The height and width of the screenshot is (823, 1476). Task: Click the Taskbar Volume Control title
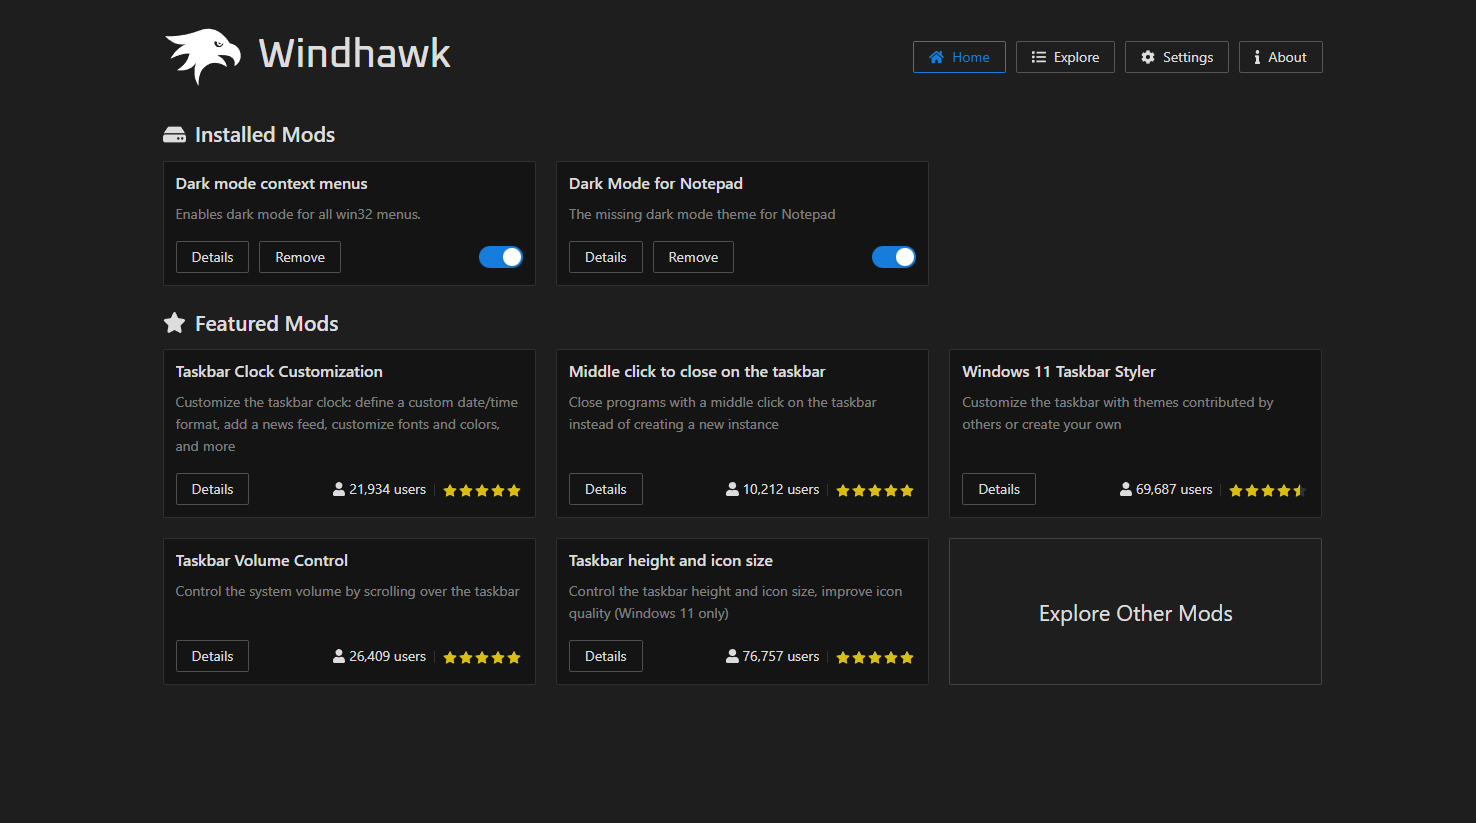pos(262,561)
